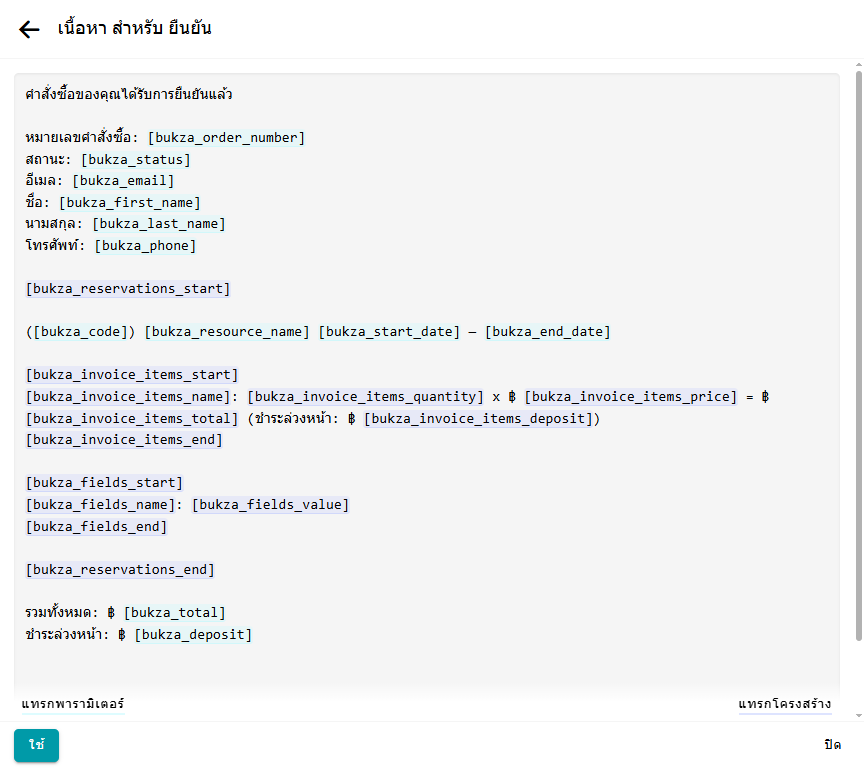Click the ปิด close button
The image size is (864, 769).
[832, 746]
